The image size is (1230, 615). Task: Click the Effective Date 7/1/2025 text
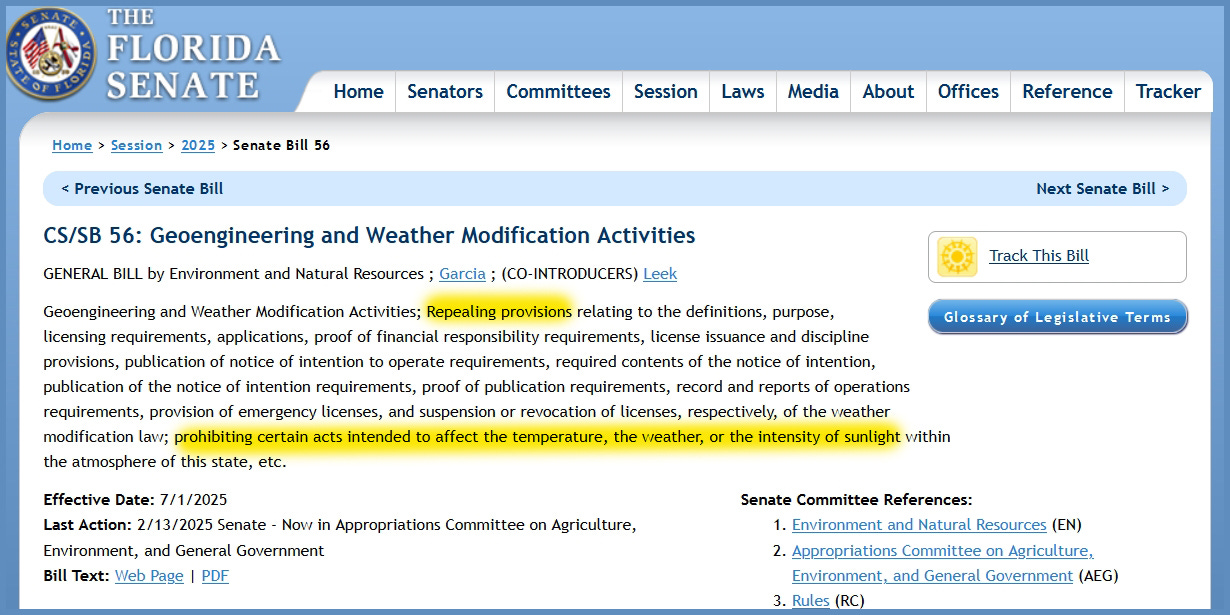tap(135, 500)
